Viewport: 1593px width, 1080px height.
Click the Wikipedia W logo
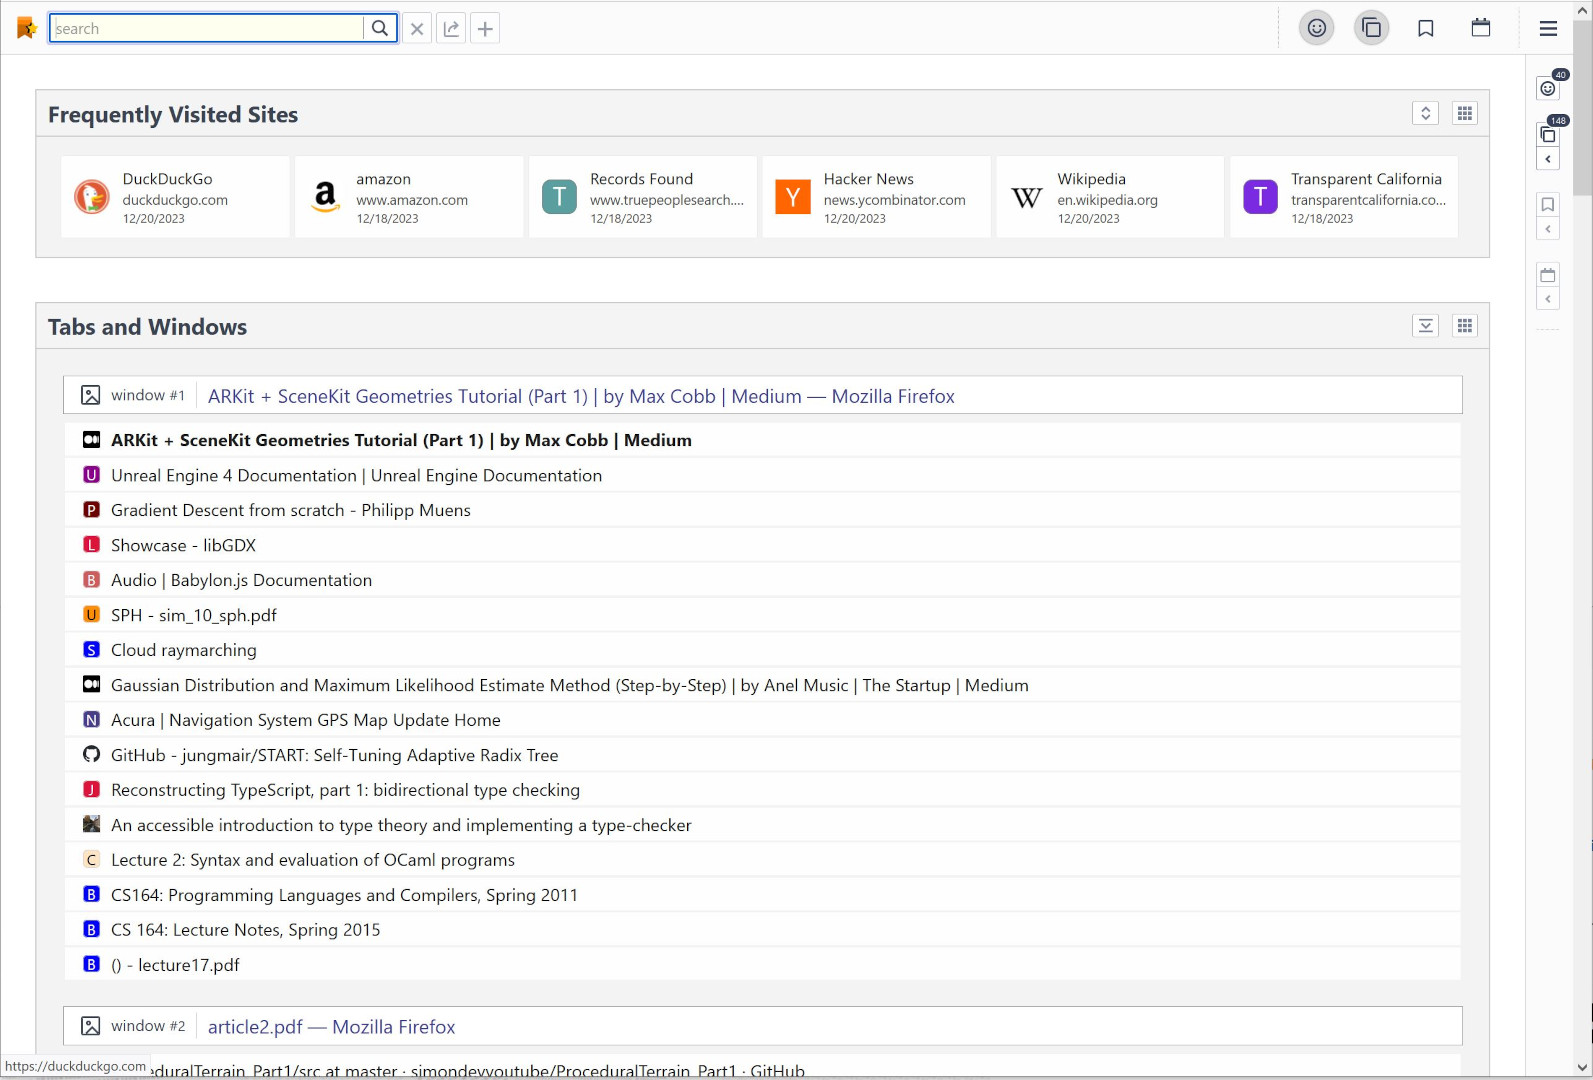(1026, 197)
